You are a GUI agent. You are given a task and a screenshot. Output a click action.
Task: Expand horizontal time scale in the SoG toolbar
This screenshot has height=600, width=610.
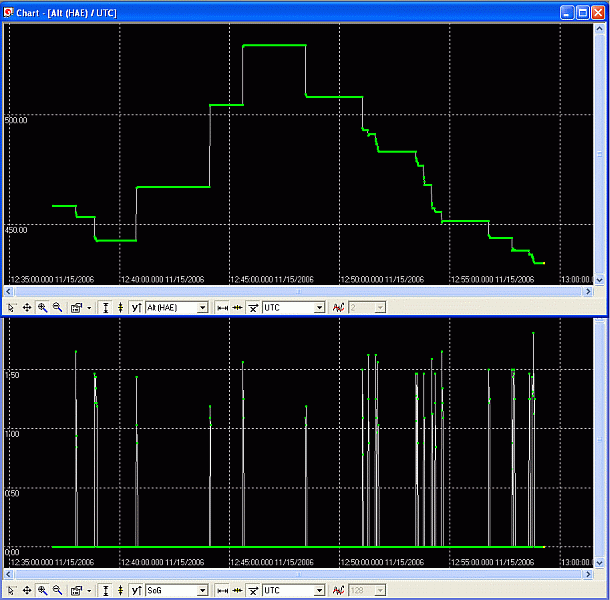click(x=222, y=591)
